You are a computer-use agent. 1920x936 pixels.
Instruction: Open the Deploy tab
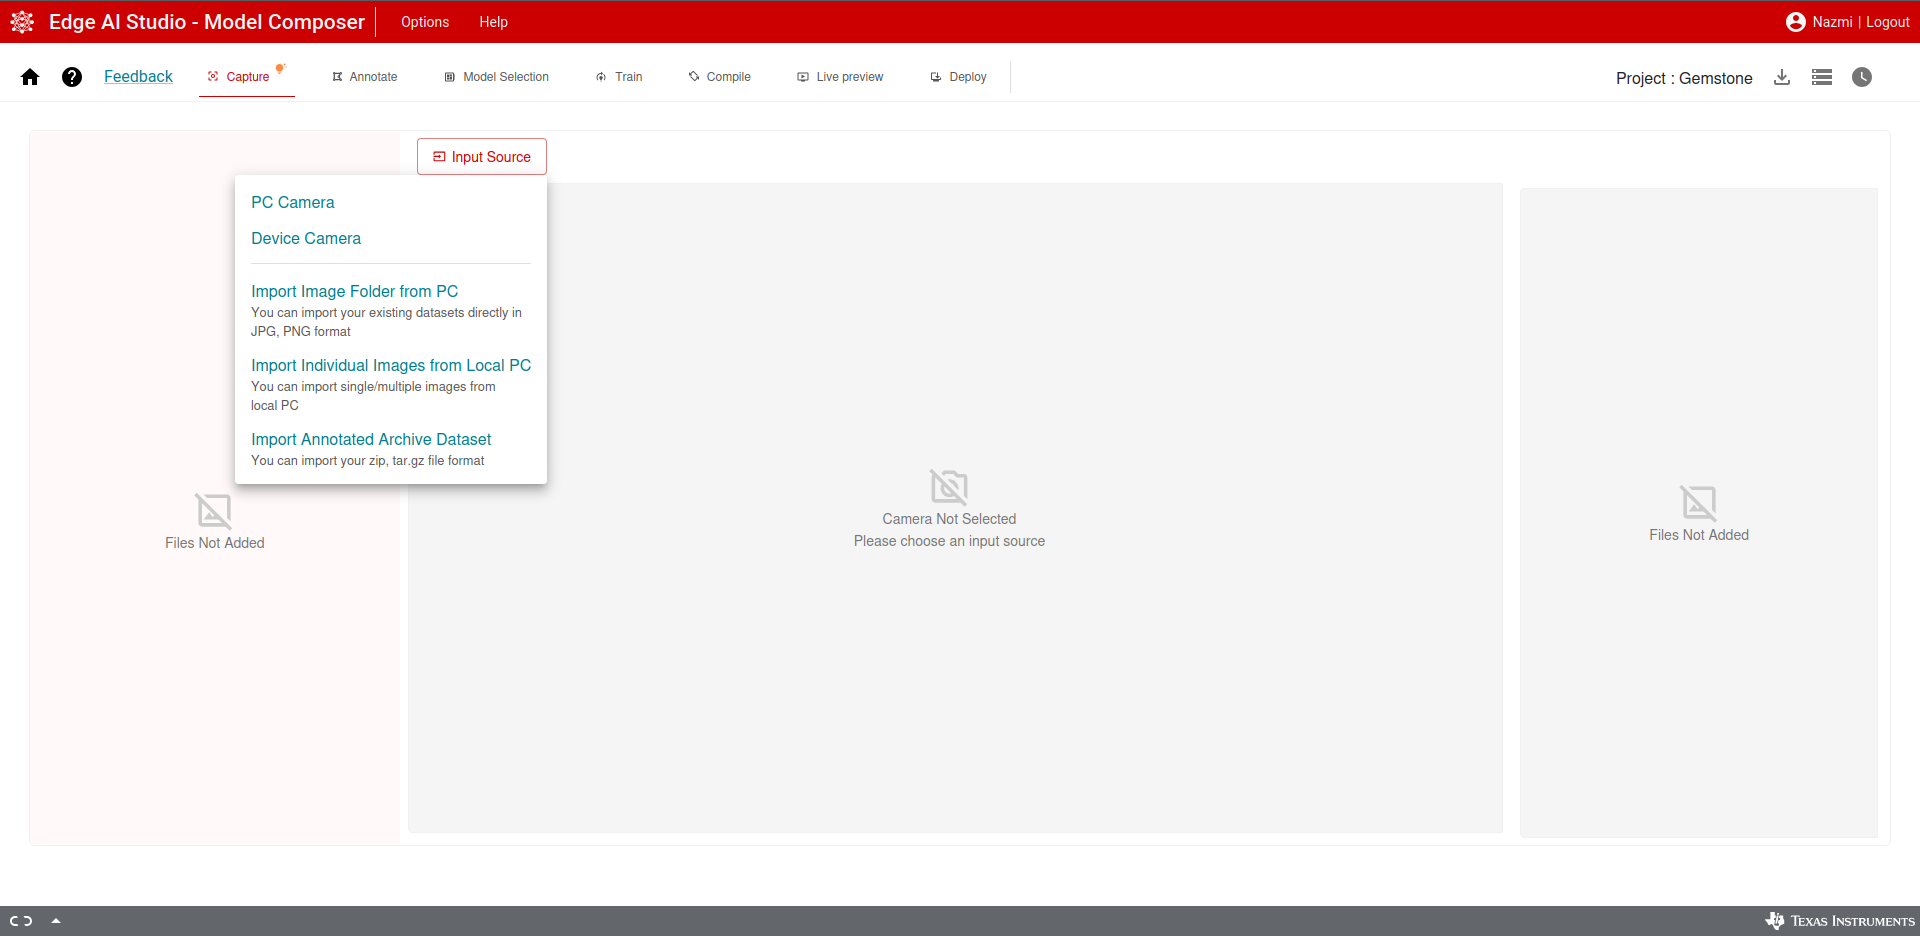pos(958,77)
